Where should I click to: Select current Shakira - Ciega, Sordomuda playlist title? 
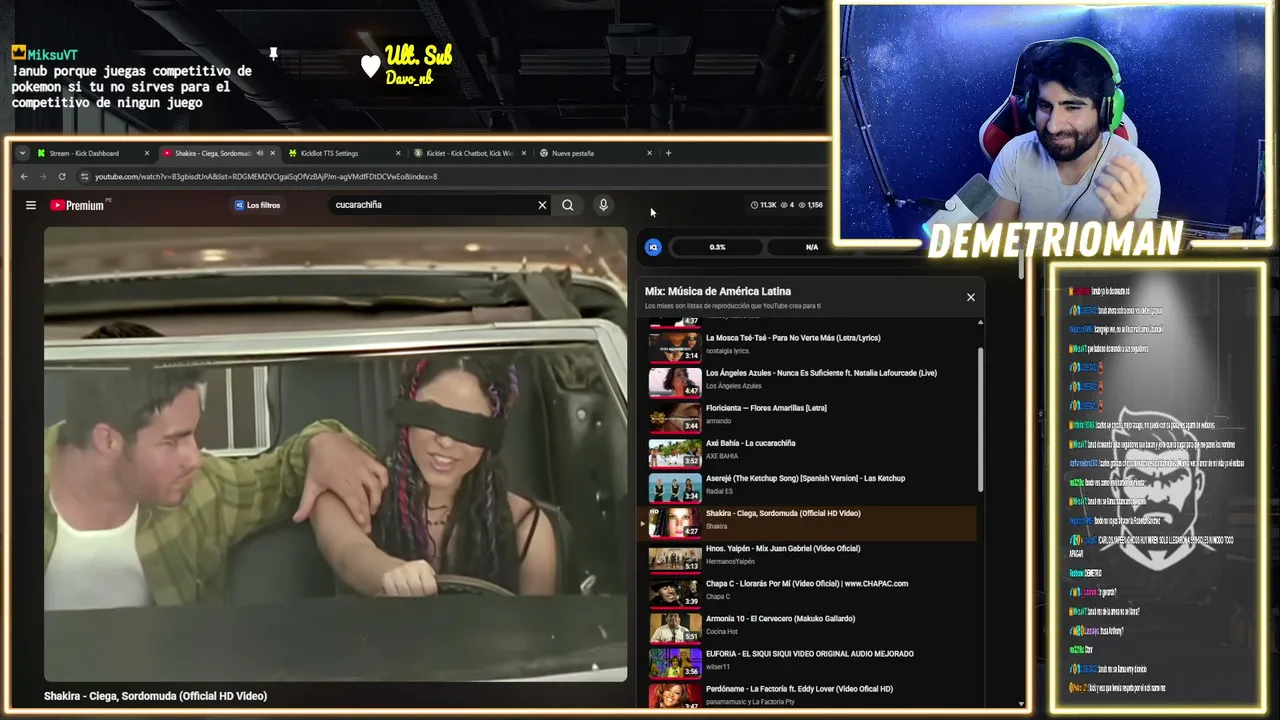[783, 513]
